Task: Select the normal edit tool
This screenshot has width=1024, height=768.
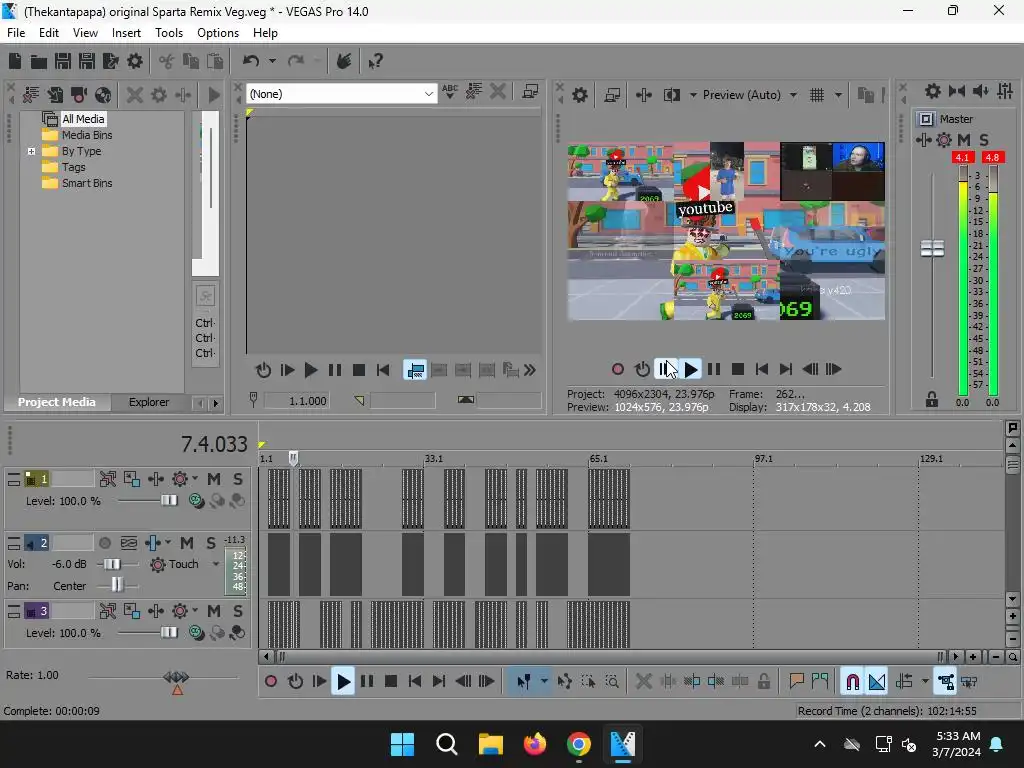Action: click(x=524, y=682)
